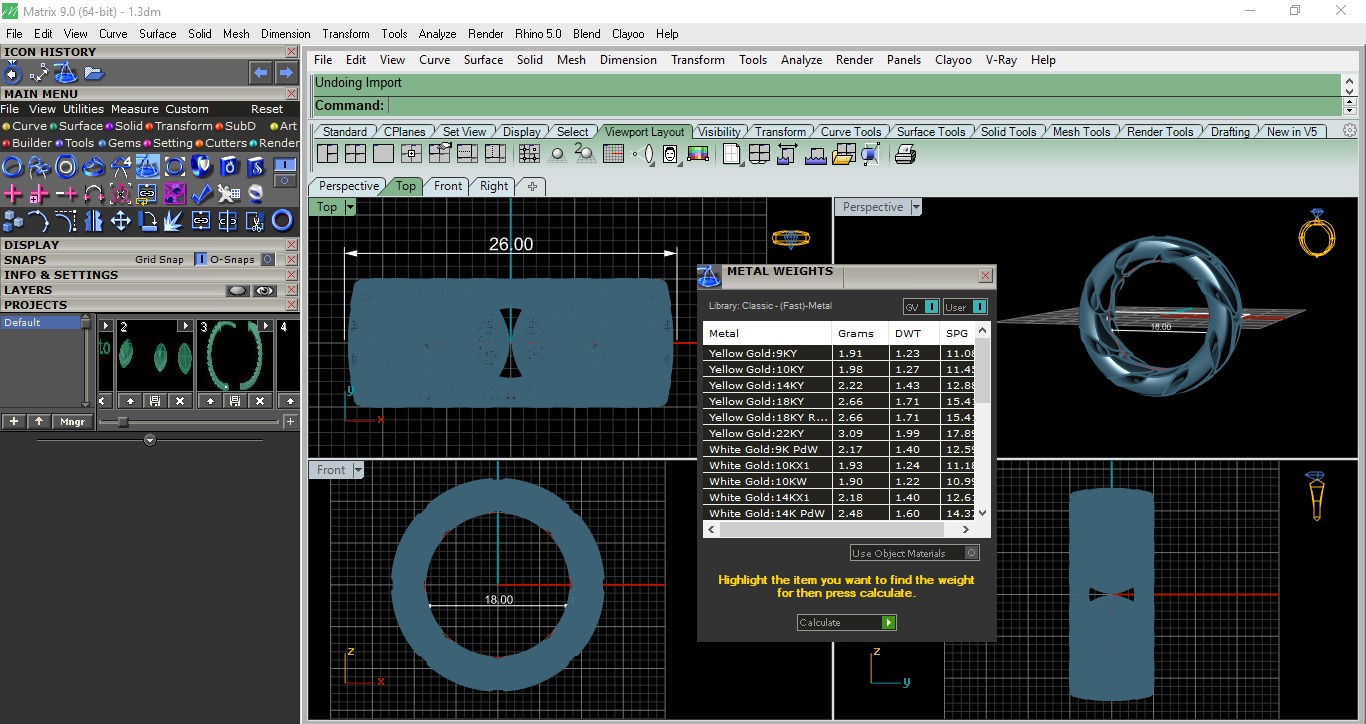Click the blue check mark icon
The image size is (1366, 724).
202,193
